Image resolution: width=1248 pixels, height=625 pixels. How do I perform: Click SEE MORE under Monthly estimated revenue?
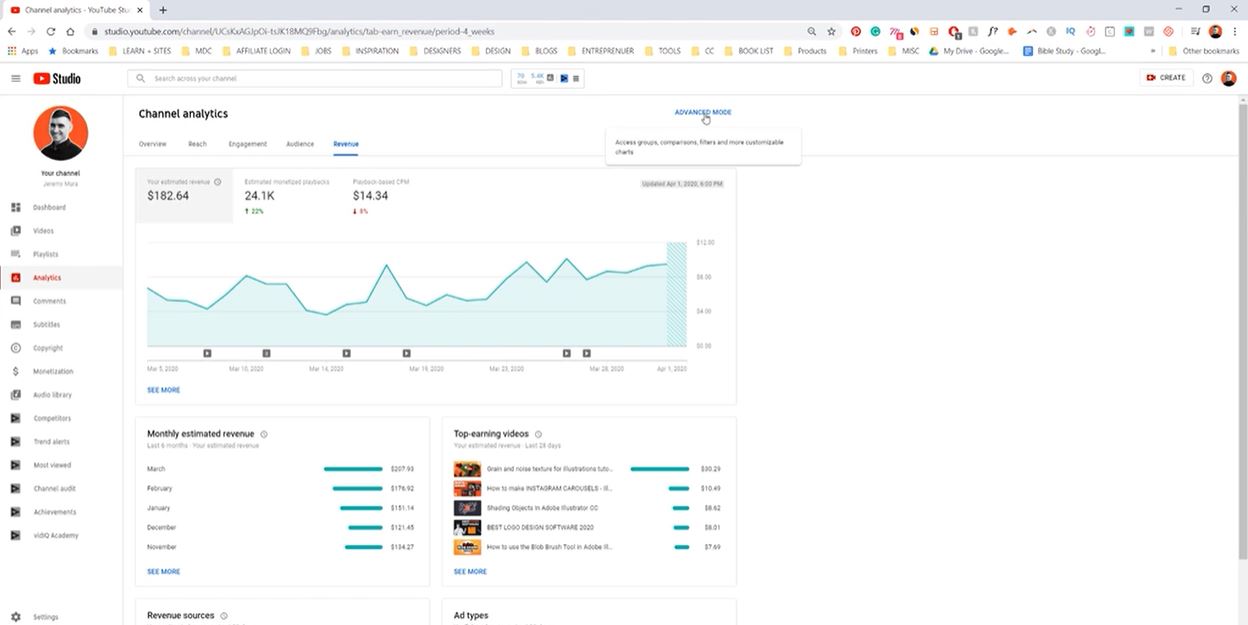[x=163, y=571]
